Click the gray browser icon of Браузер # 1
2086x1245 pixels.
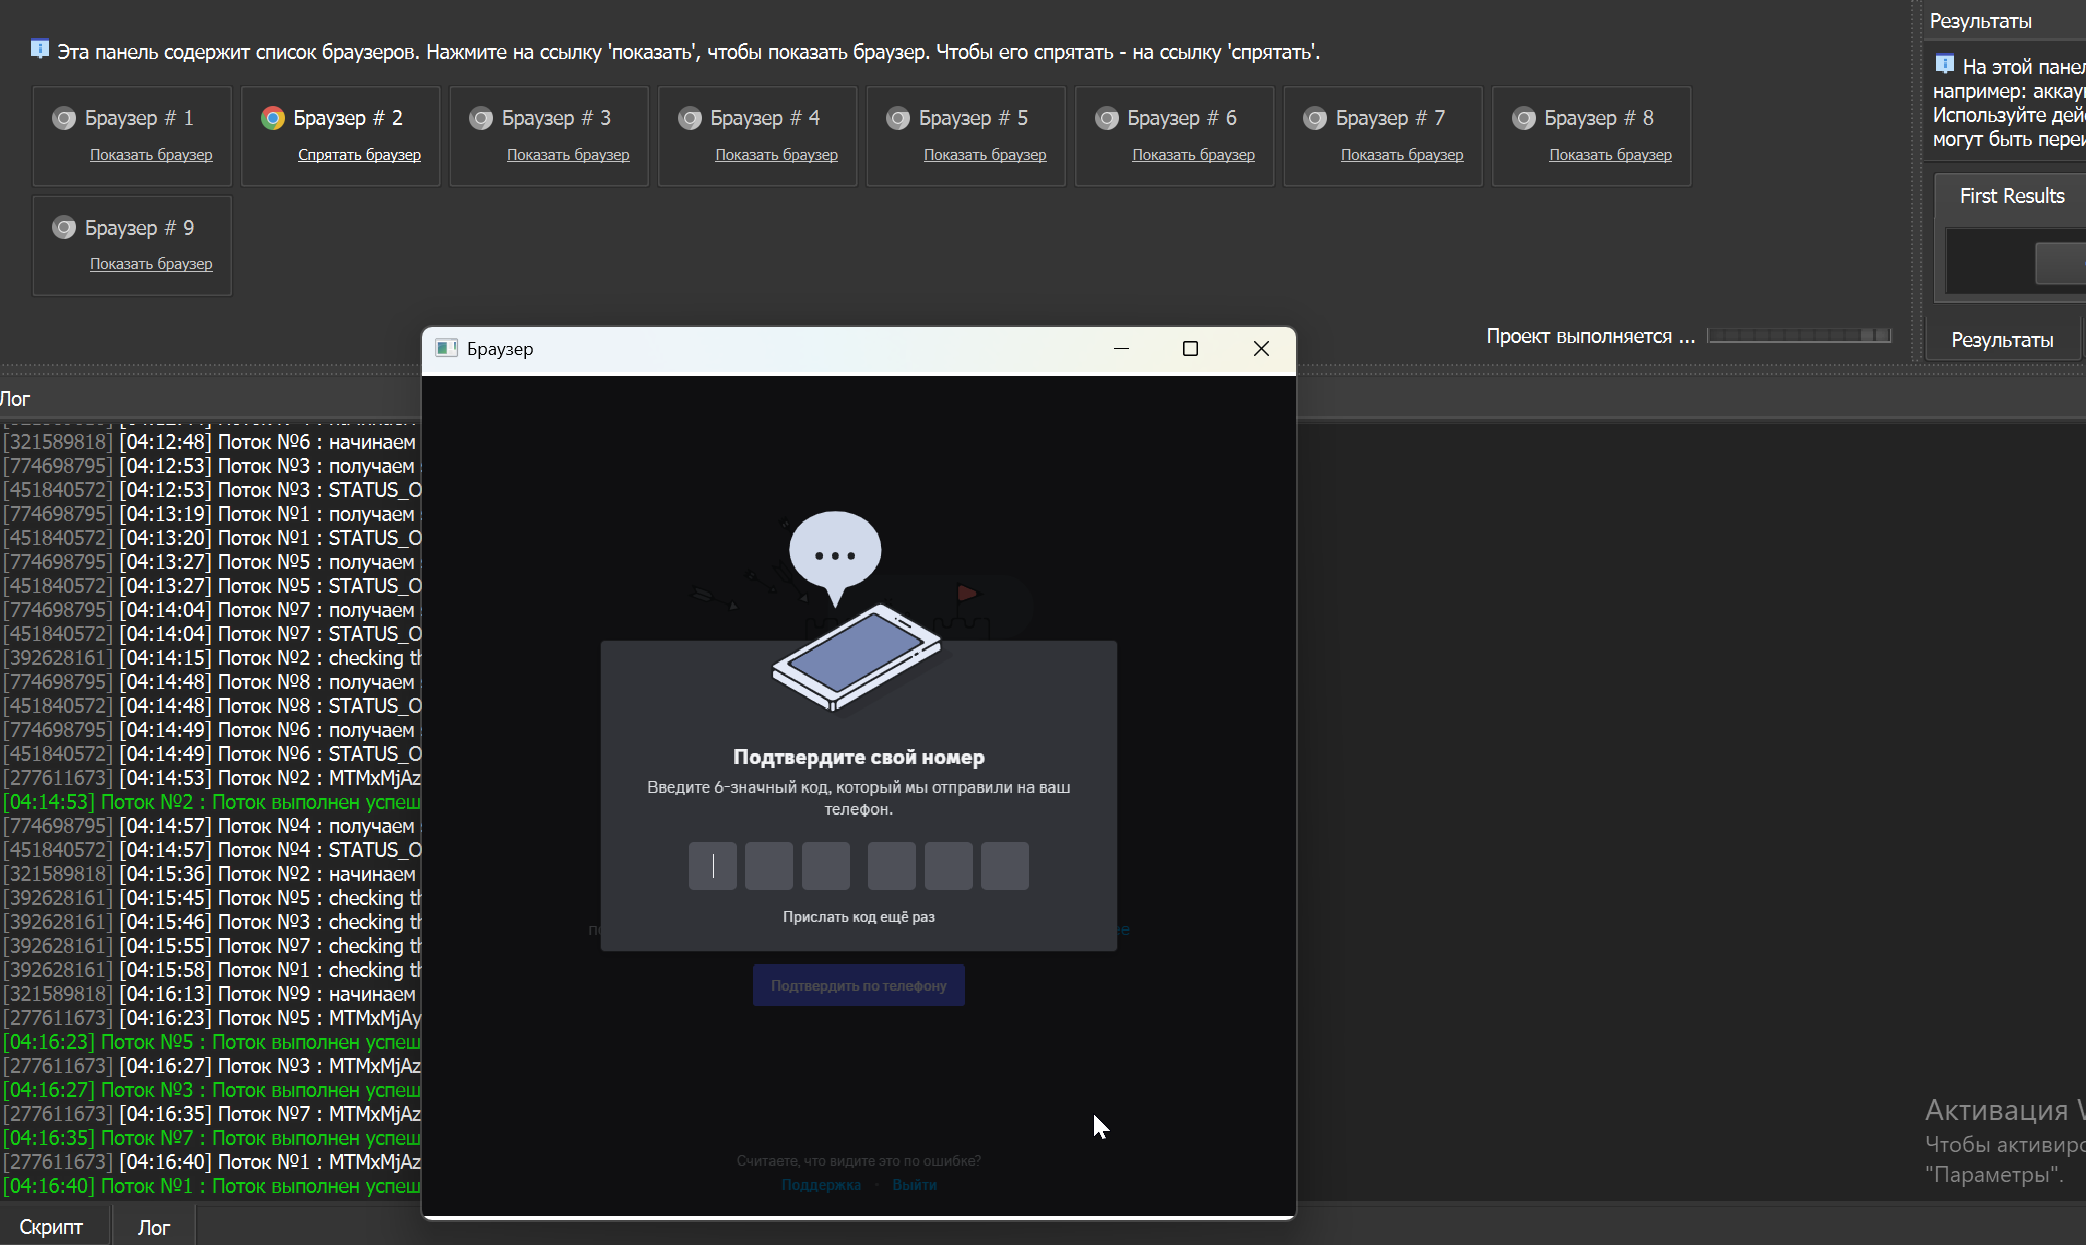click(x=64, y=118)
